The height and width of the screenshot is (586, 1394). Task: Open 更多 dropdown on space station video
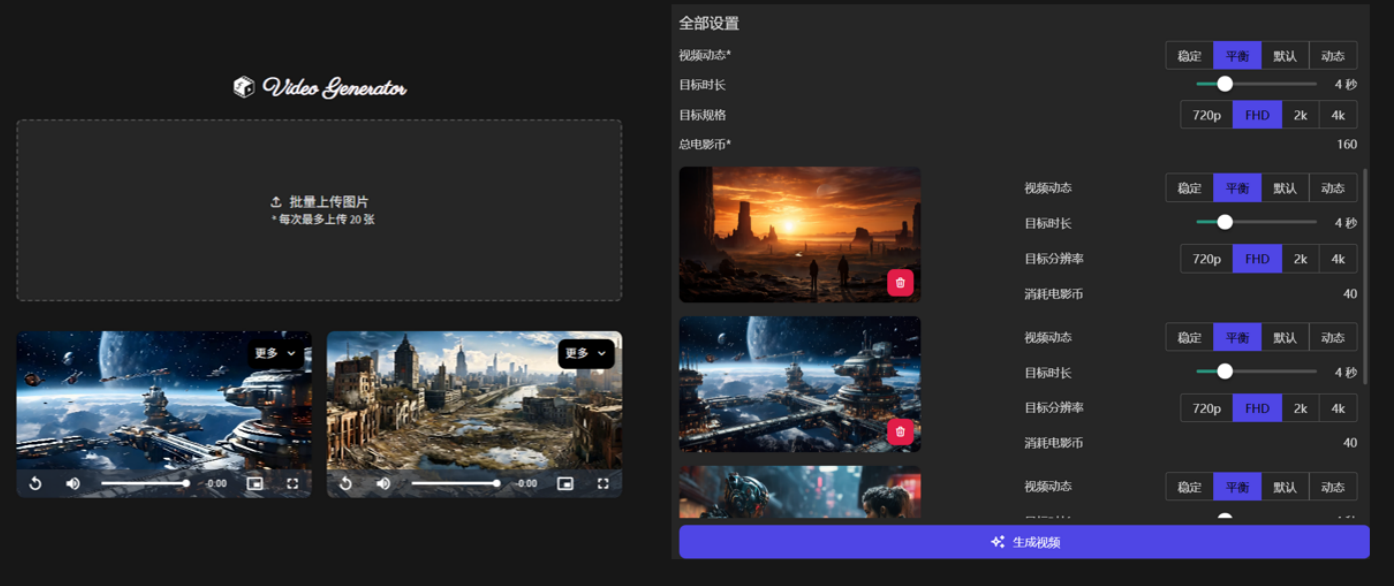(276, 353)
